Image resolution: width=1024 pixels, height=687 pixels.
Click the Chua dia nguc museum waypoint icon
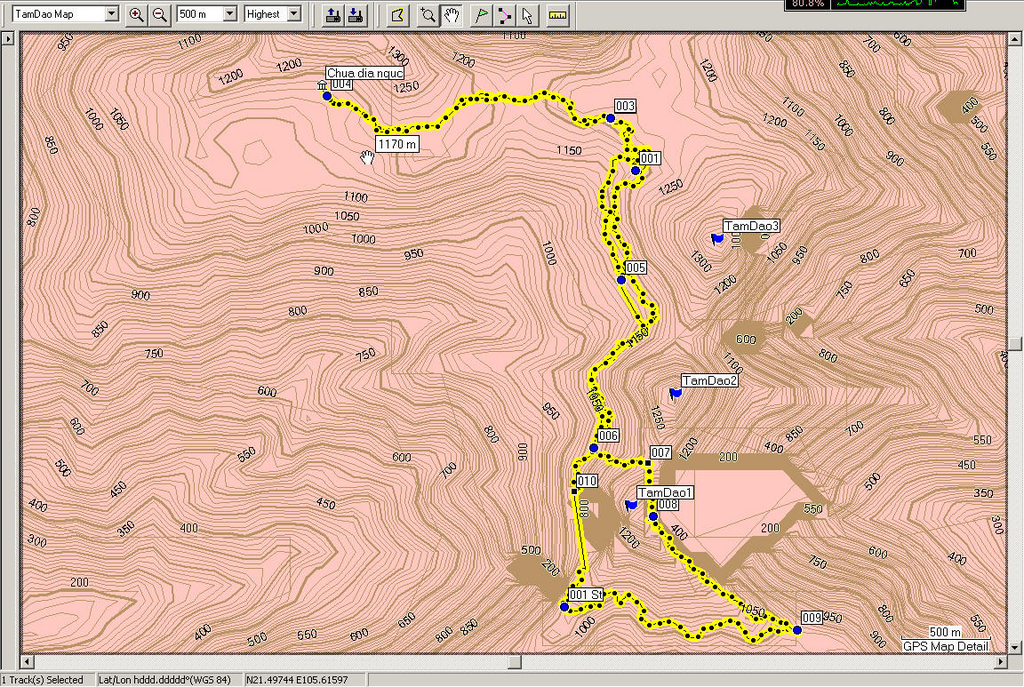click(321, 86)
